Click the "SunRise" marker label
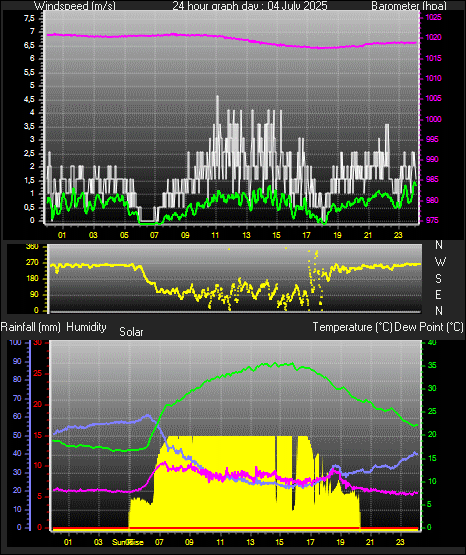The height and width of the screenshot is (555, 466). 128,542
